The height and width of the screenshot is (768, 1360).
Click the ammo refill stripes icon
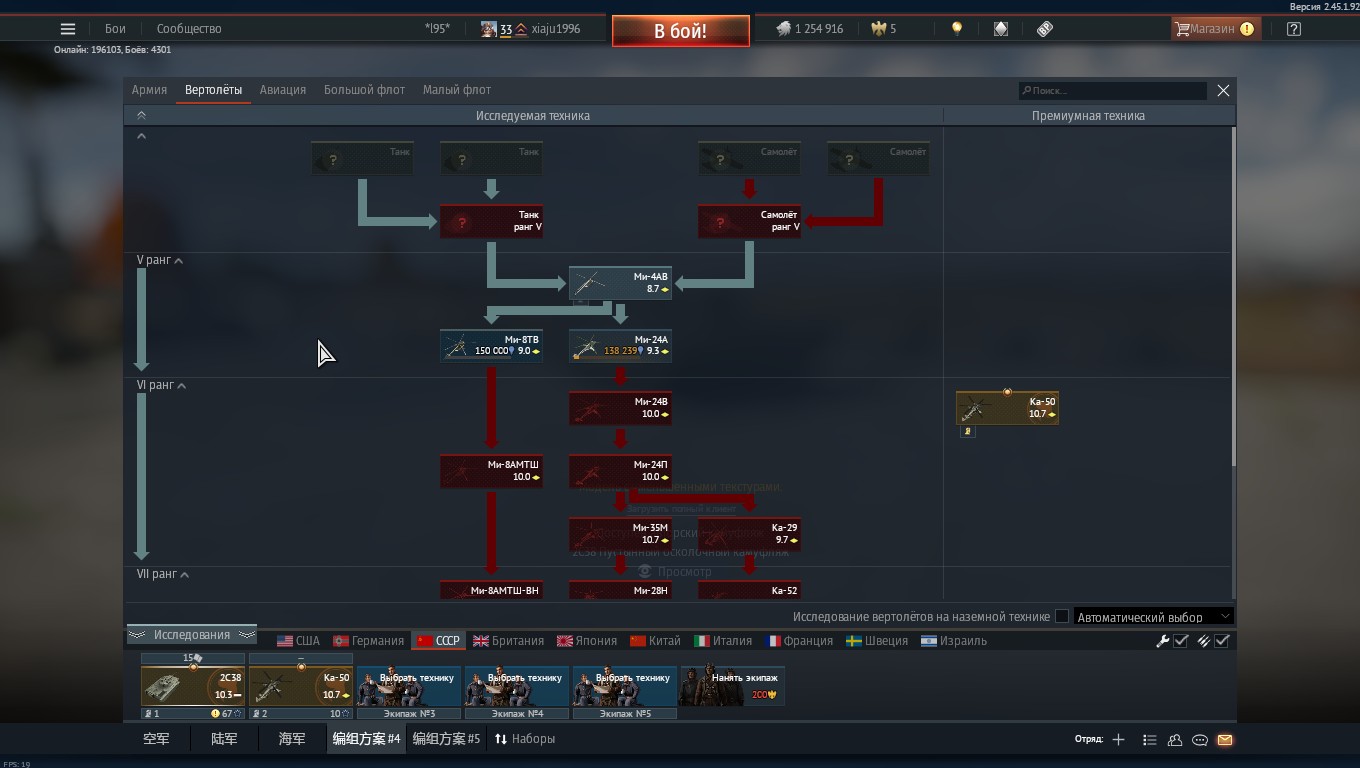(x=1204, y=641)
